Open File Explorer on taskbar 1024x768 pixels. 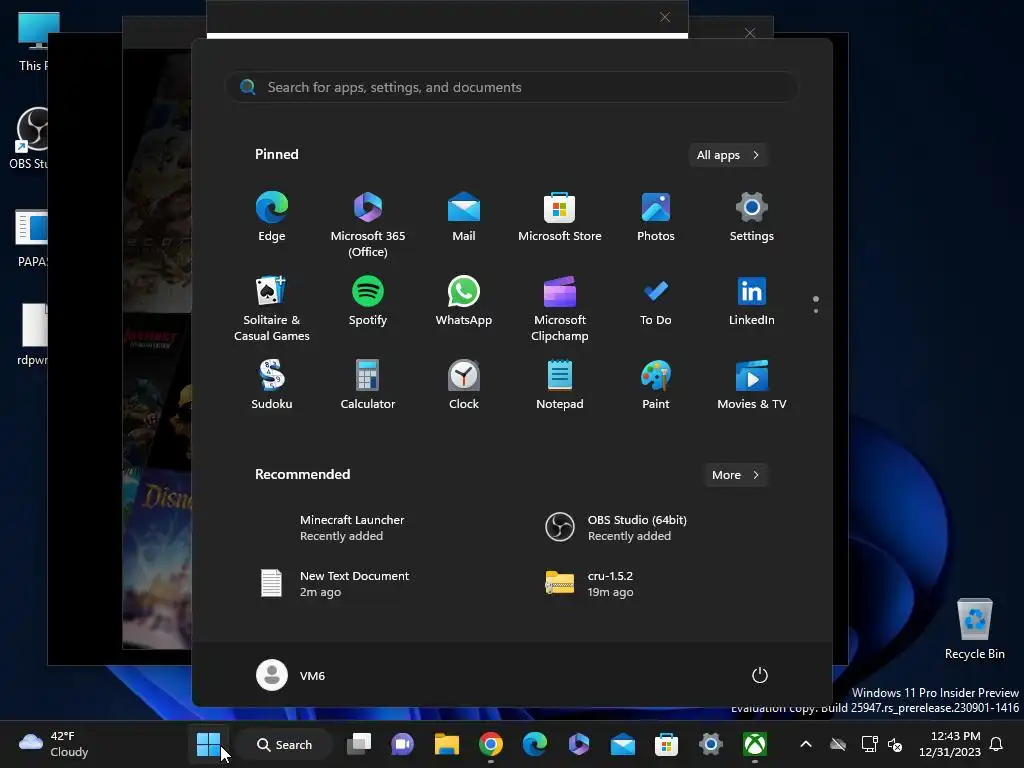[x=447, y=744]
